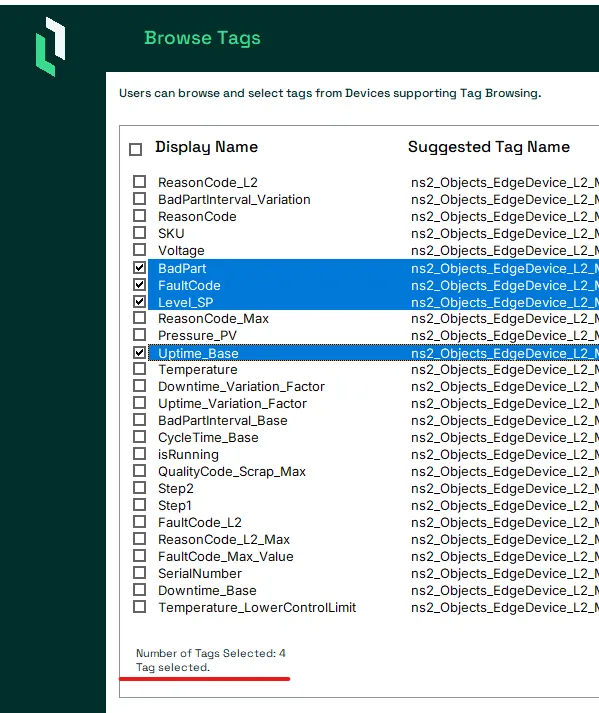599x713 pixels.
Task: Click the green and white app logo
Action: (x=50, y=46)
